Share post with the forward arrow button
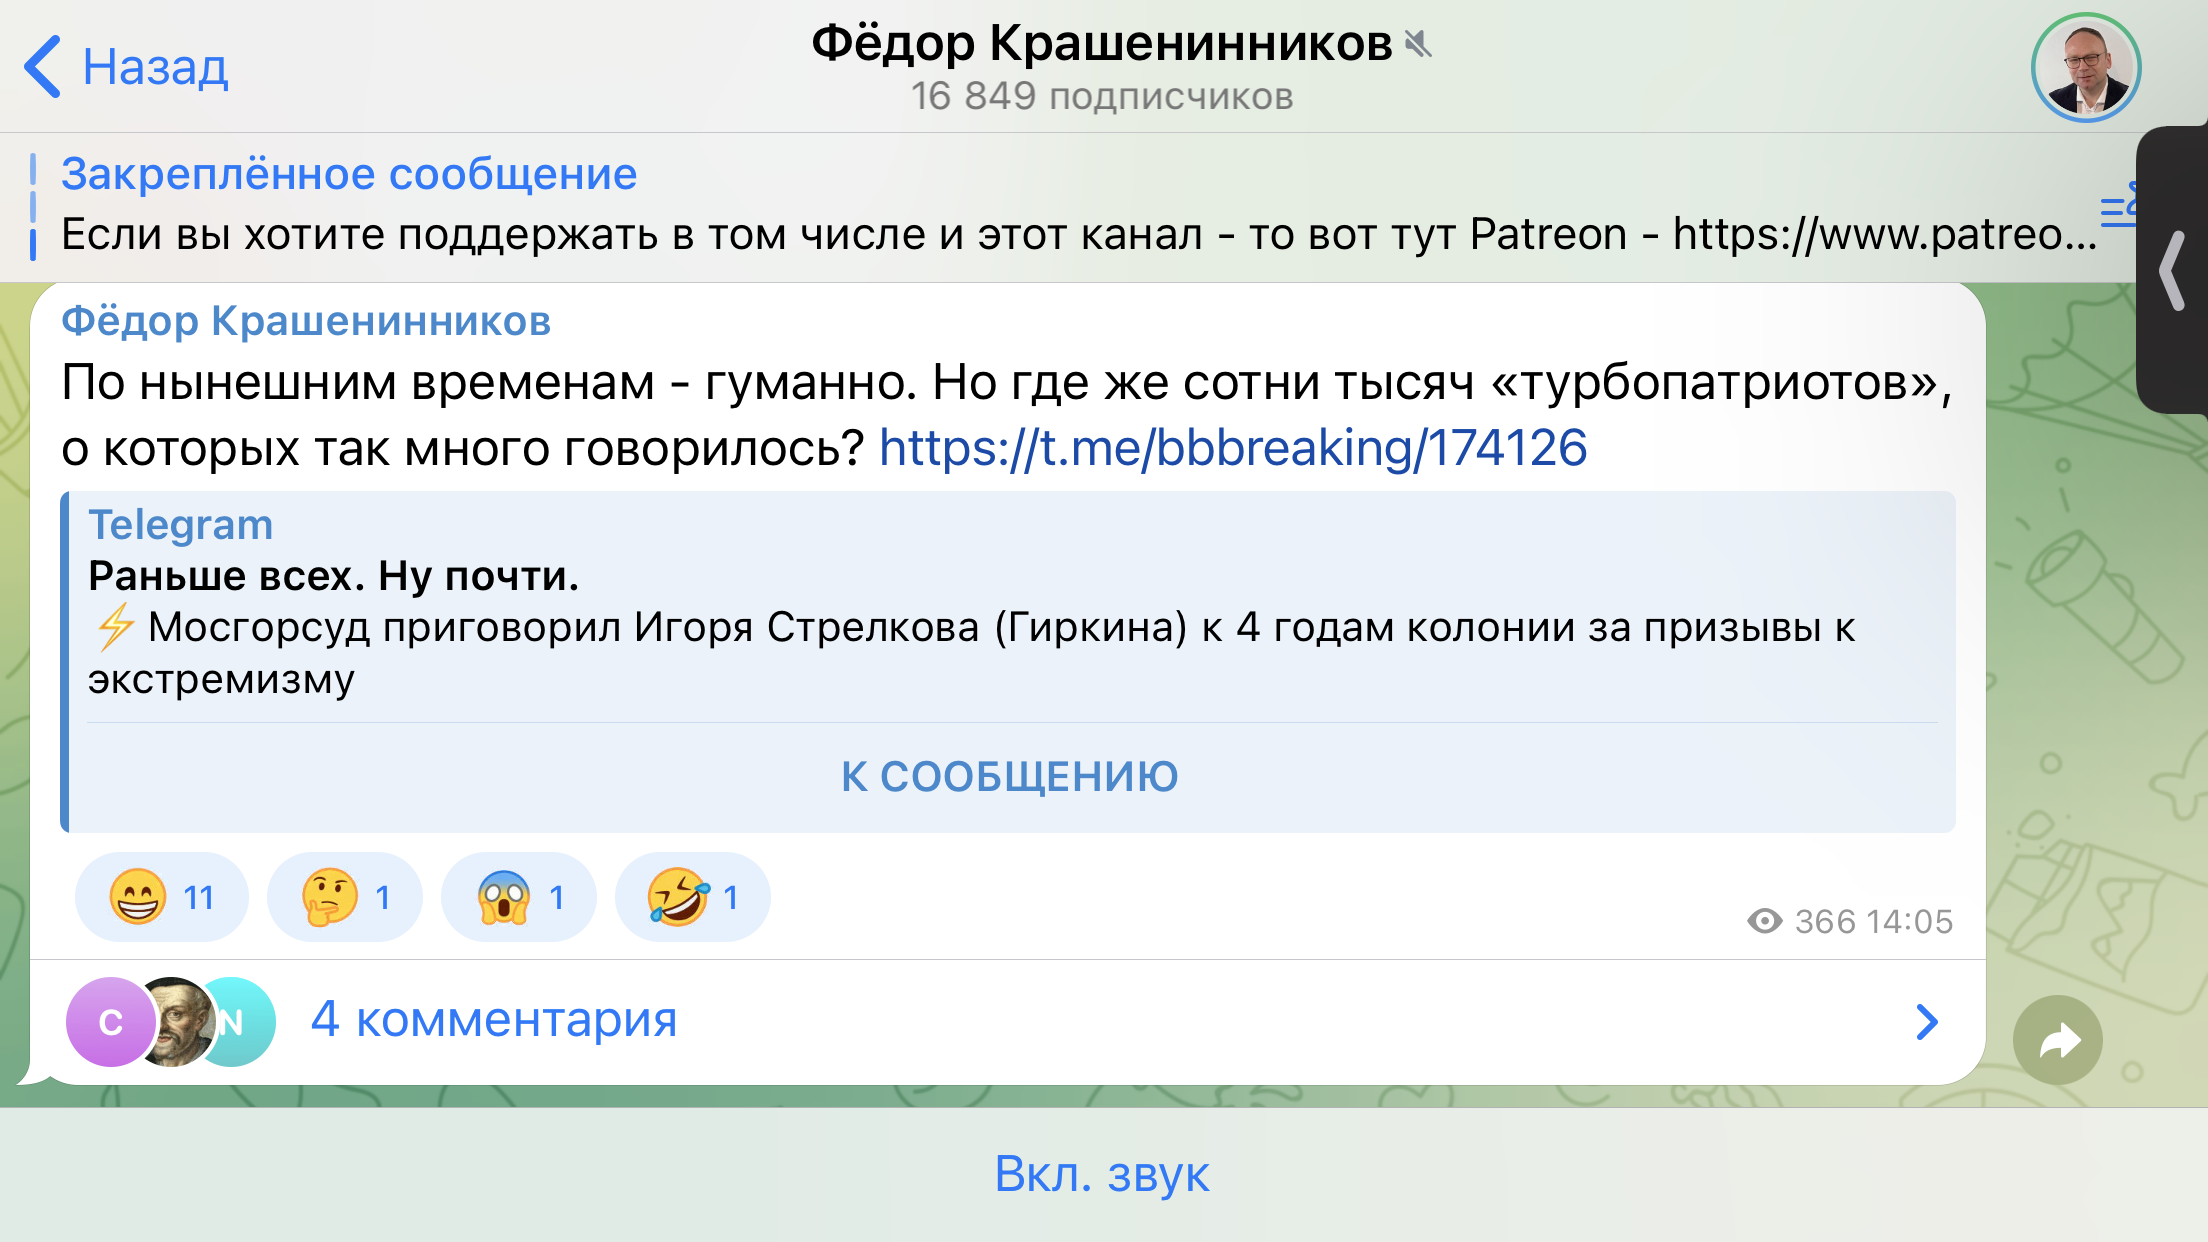The image size is (2208, 1242). tap(2058, 1041)
